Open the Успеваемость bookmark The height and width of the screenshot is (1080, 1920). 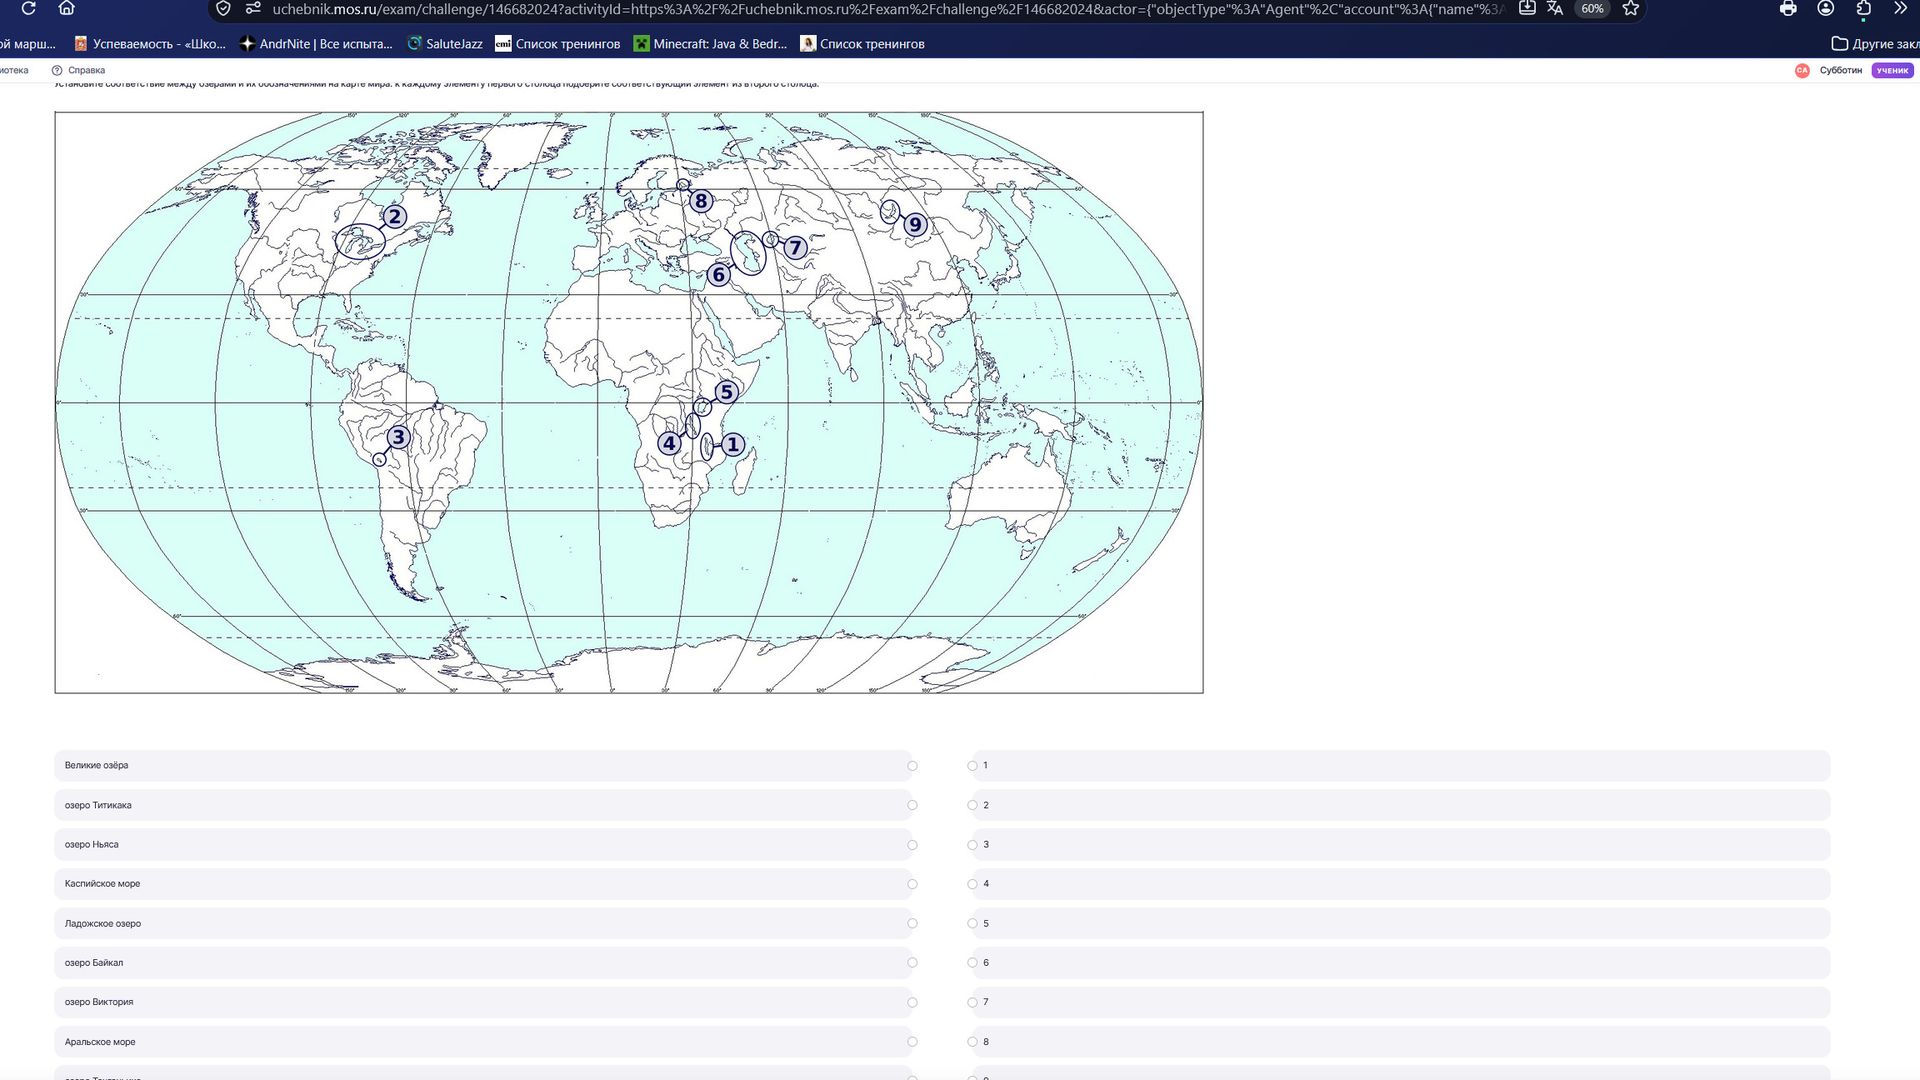point(150,44)
